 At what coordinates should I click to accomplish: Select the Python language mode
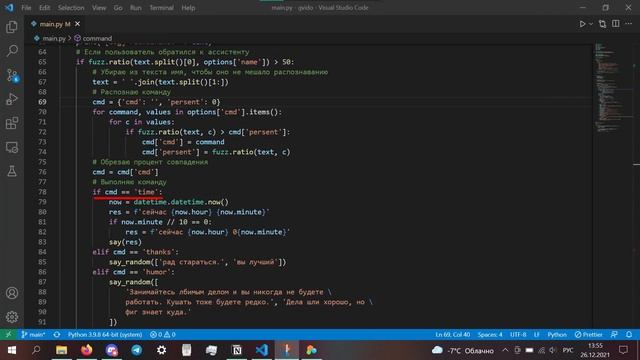click(x=557, y=334)
